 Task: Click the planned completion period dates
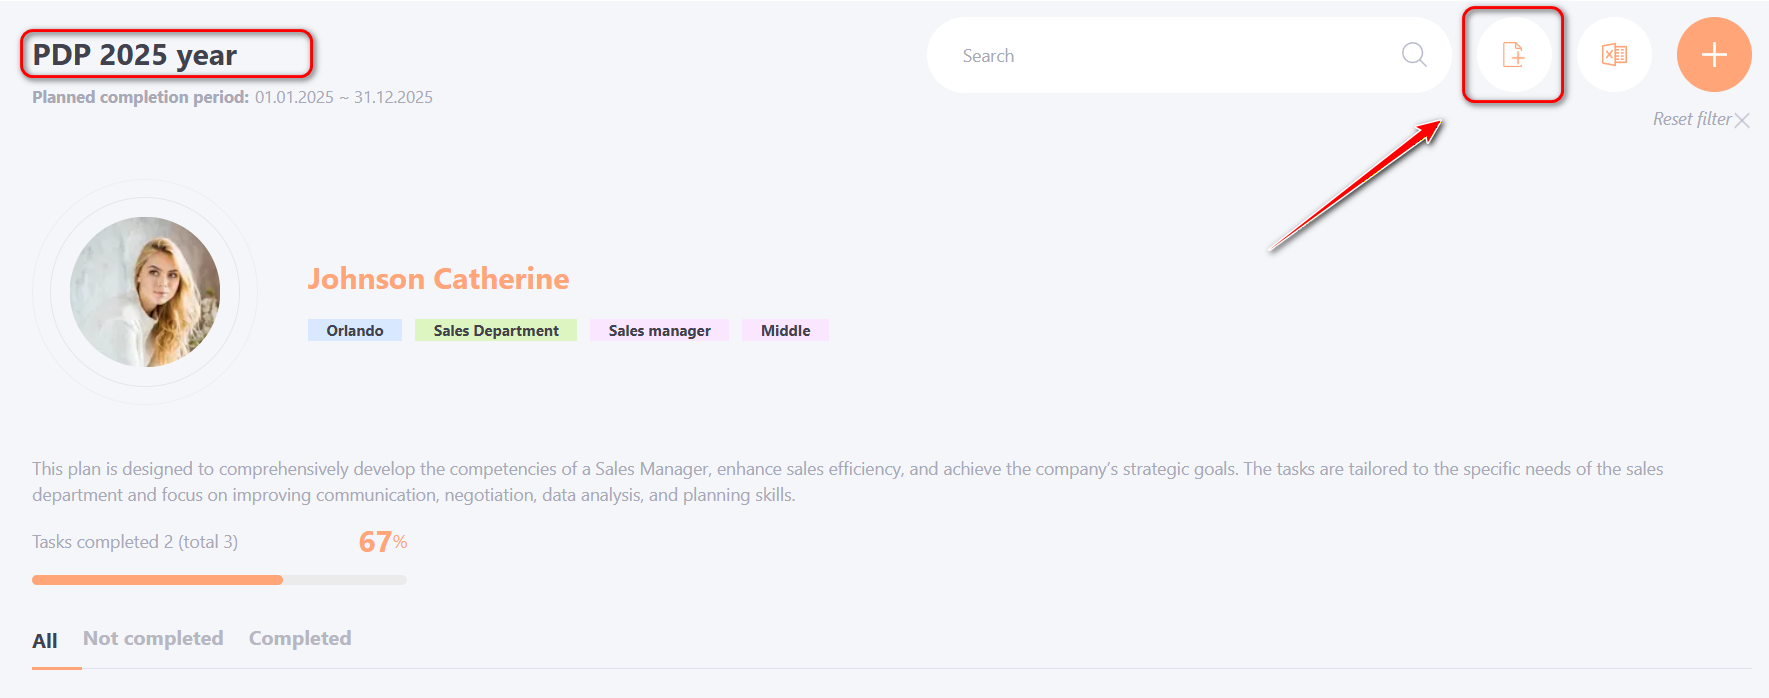343,97
